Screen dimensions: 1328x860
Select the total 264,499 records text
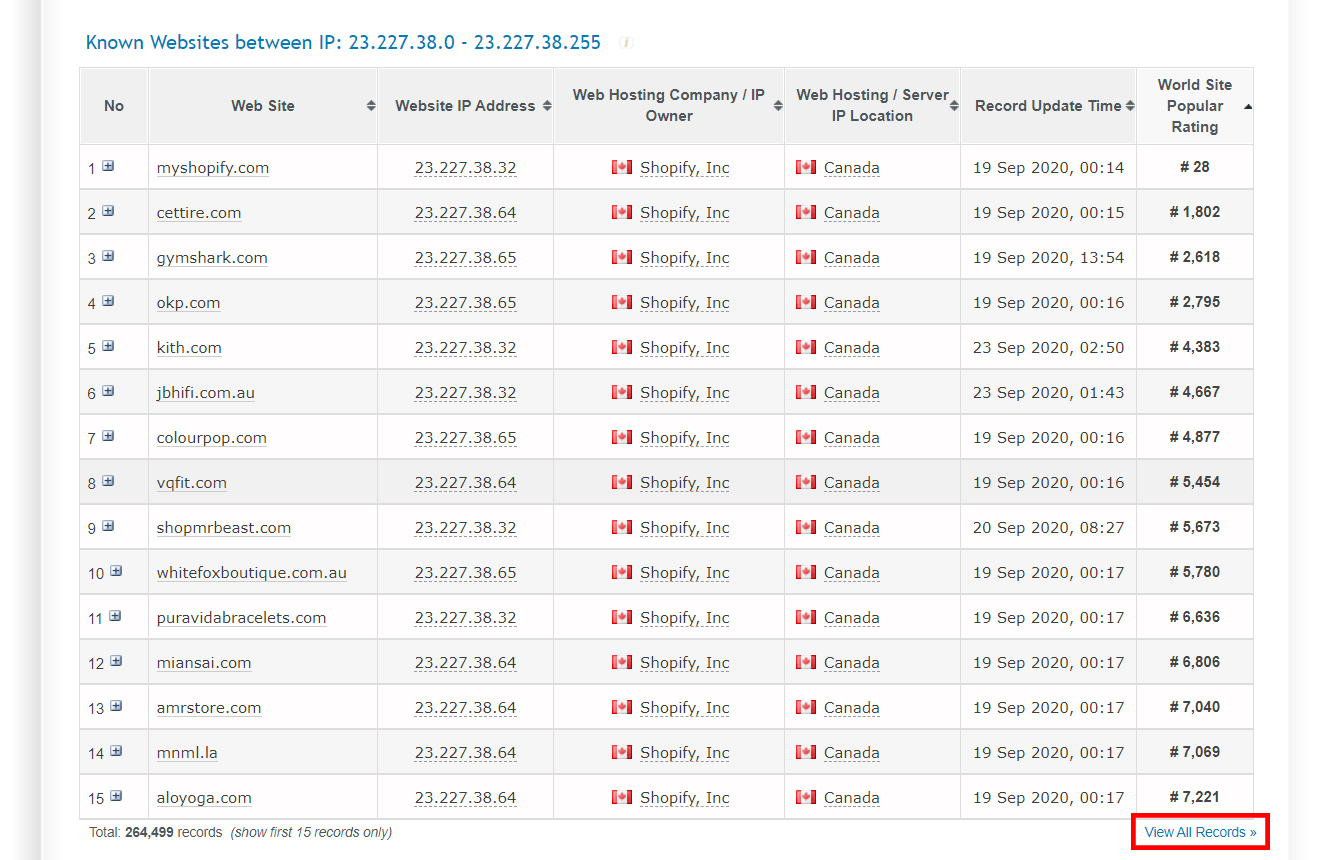(155, 832)
